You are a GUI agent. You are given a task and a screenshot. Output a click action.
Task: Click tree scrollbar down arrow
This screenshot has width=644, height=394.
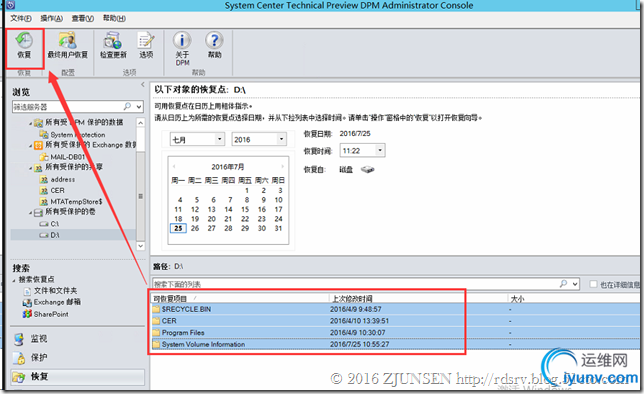tap(140, 246)
